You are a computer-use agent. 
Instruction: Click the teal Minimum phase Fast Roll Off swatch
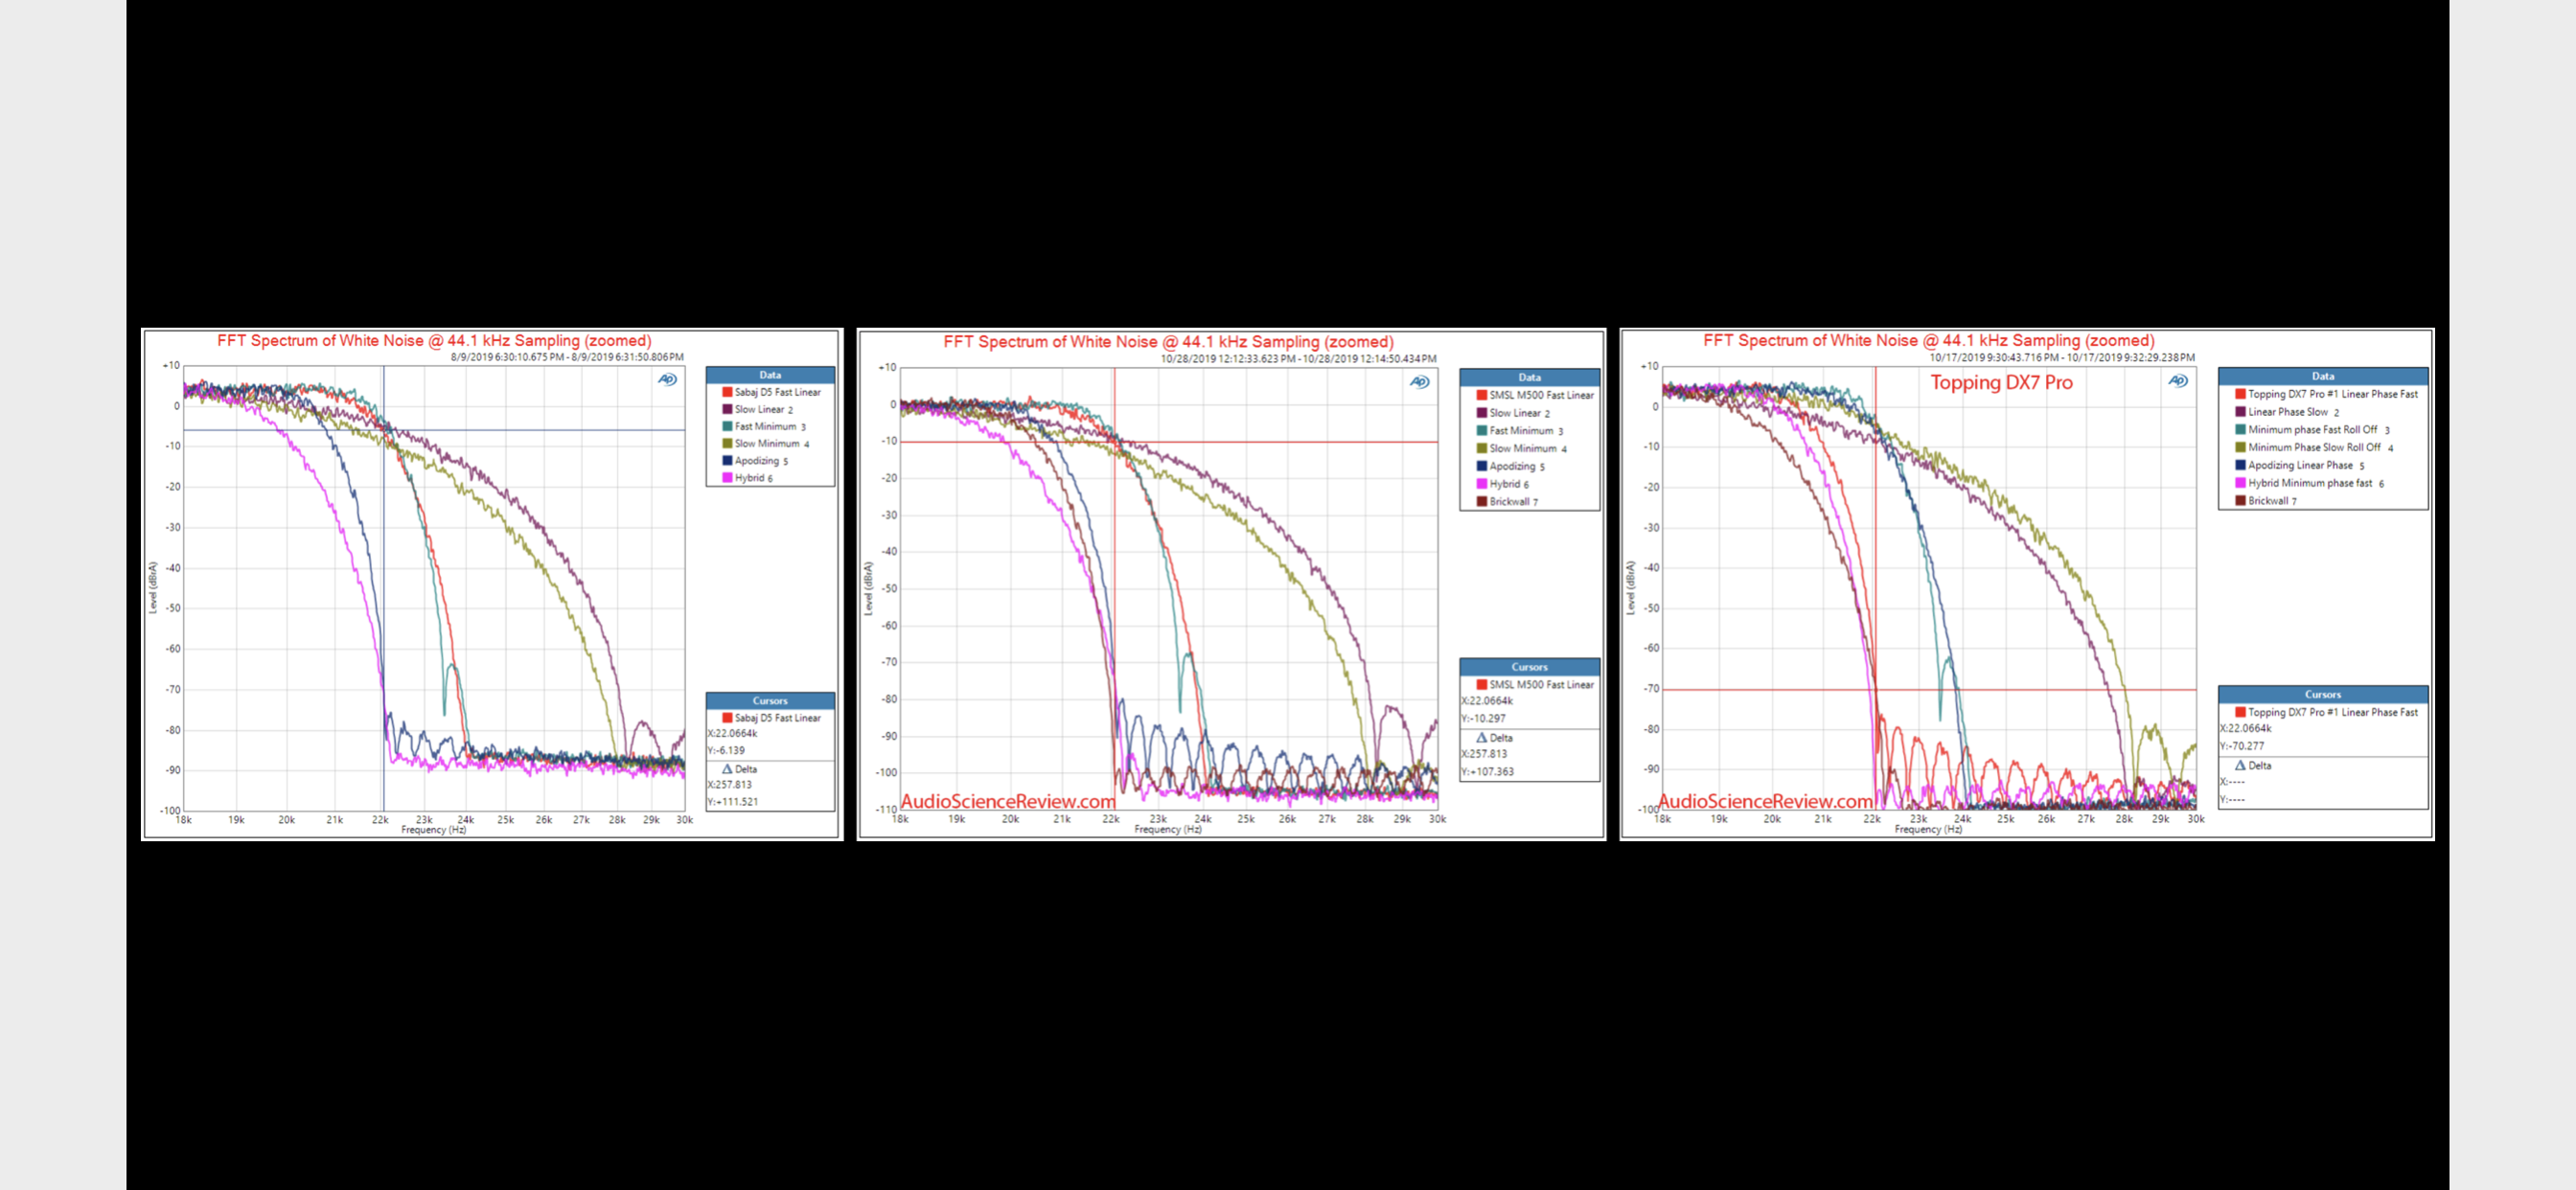tap(2240, 430)
